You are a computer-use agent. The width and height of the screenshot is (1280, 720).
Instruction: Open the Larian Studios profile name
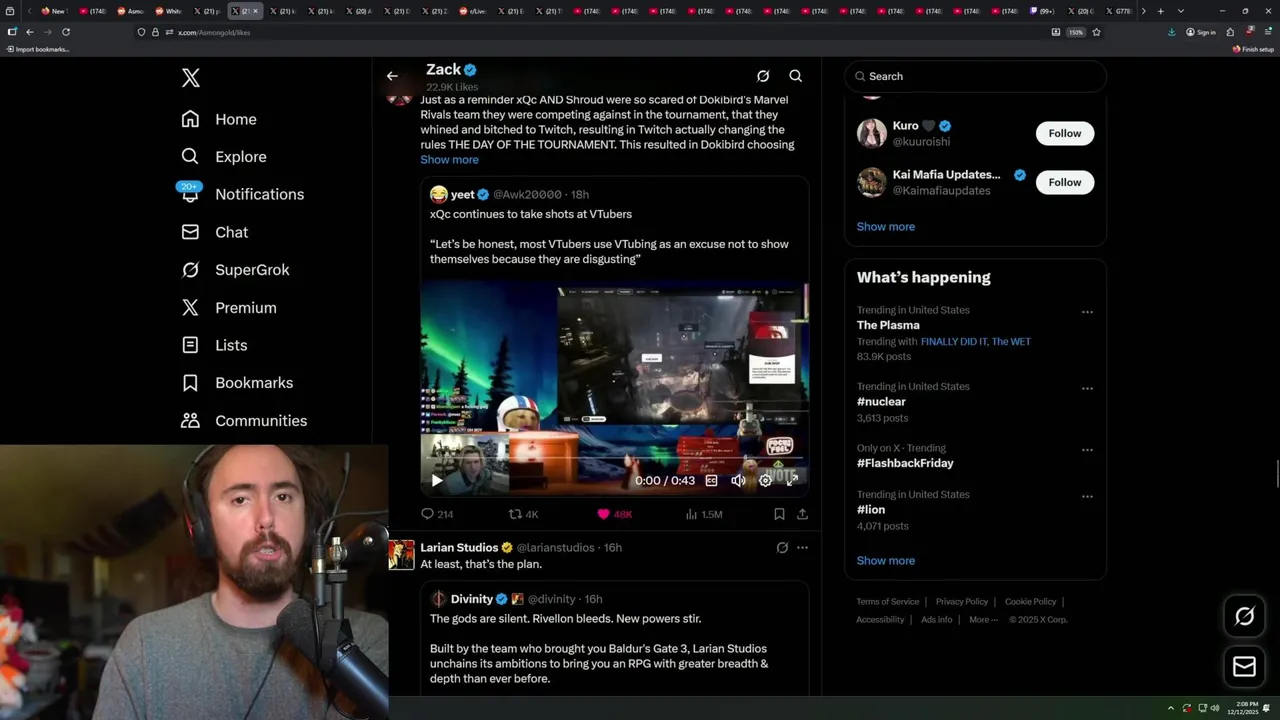[x=459, y=548]
